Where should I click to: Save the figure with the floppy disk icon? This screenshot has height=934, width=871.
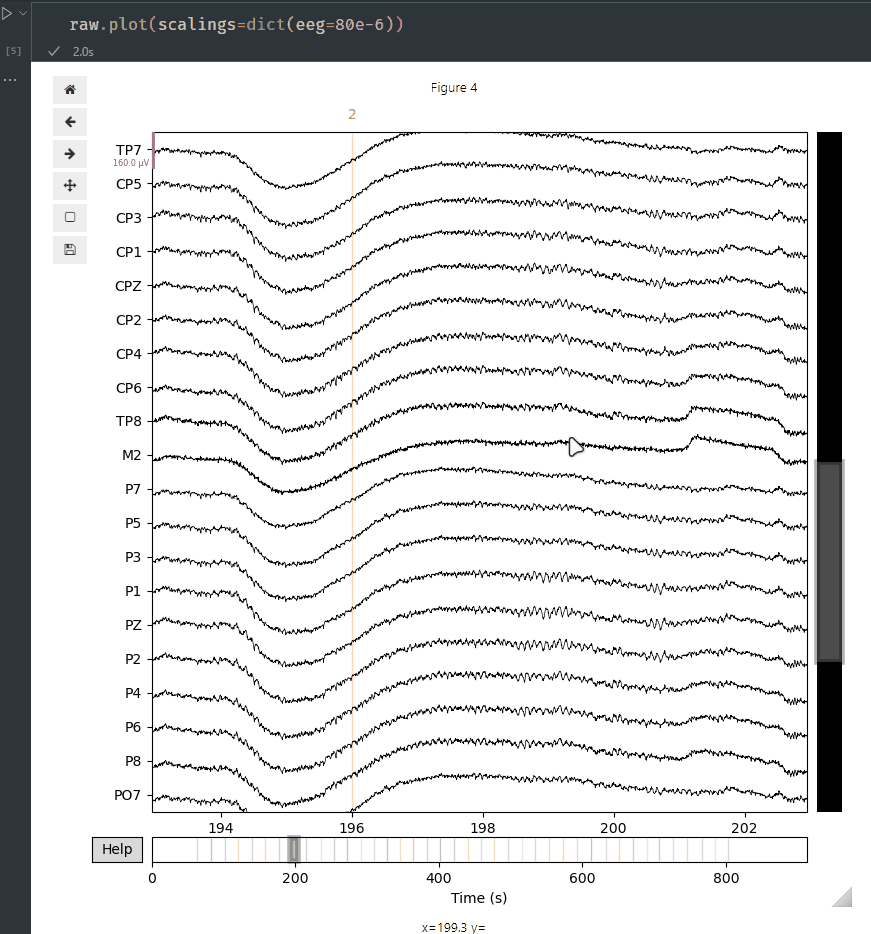click(69, 249)
